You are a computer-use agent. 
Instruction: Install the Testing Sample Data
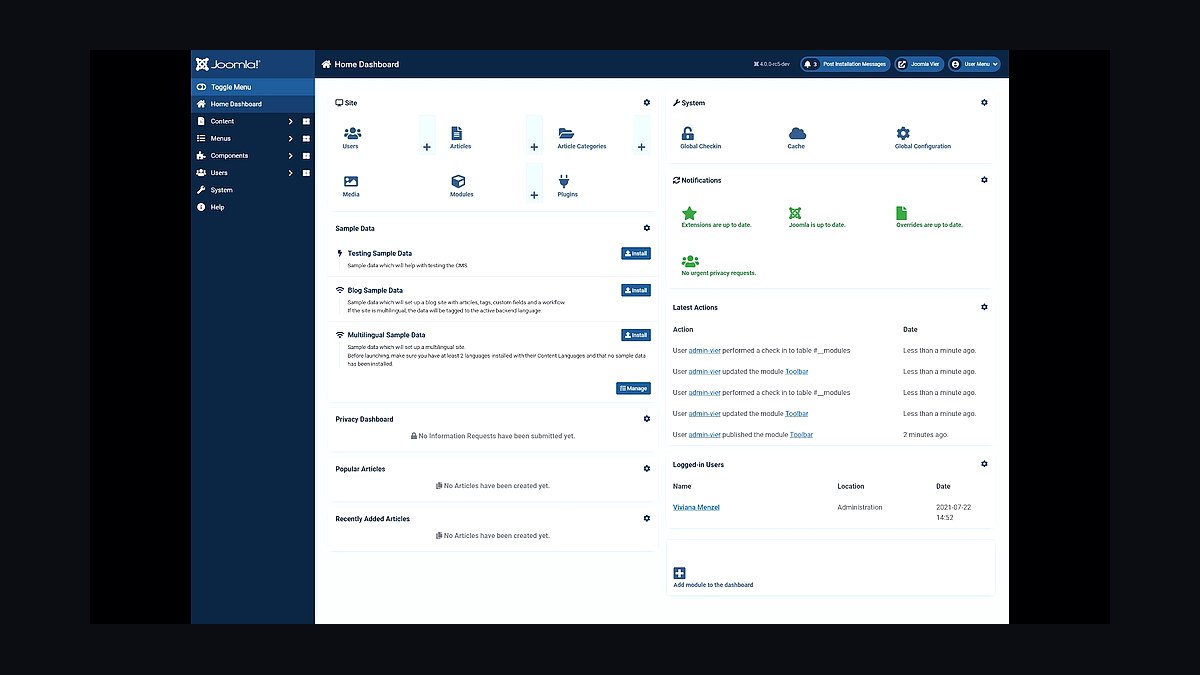[636, 253]
